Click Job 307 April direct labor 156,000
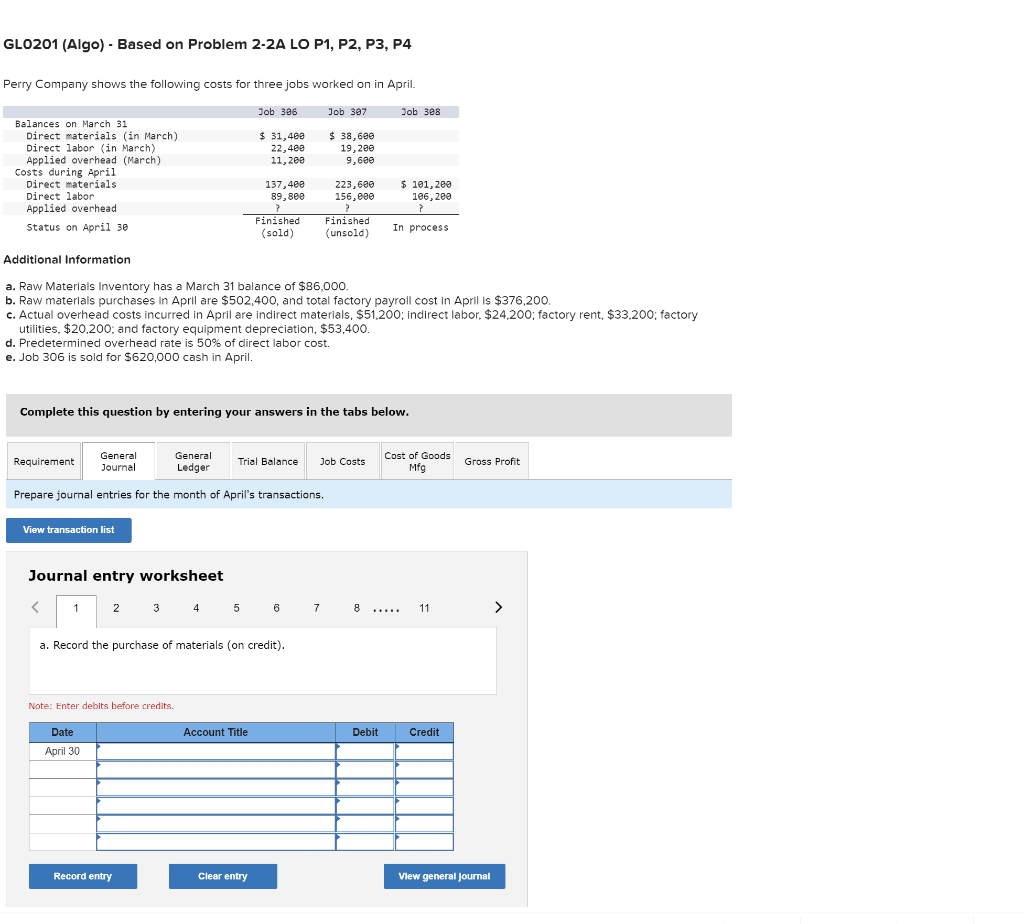 click(x=355, y=197)
